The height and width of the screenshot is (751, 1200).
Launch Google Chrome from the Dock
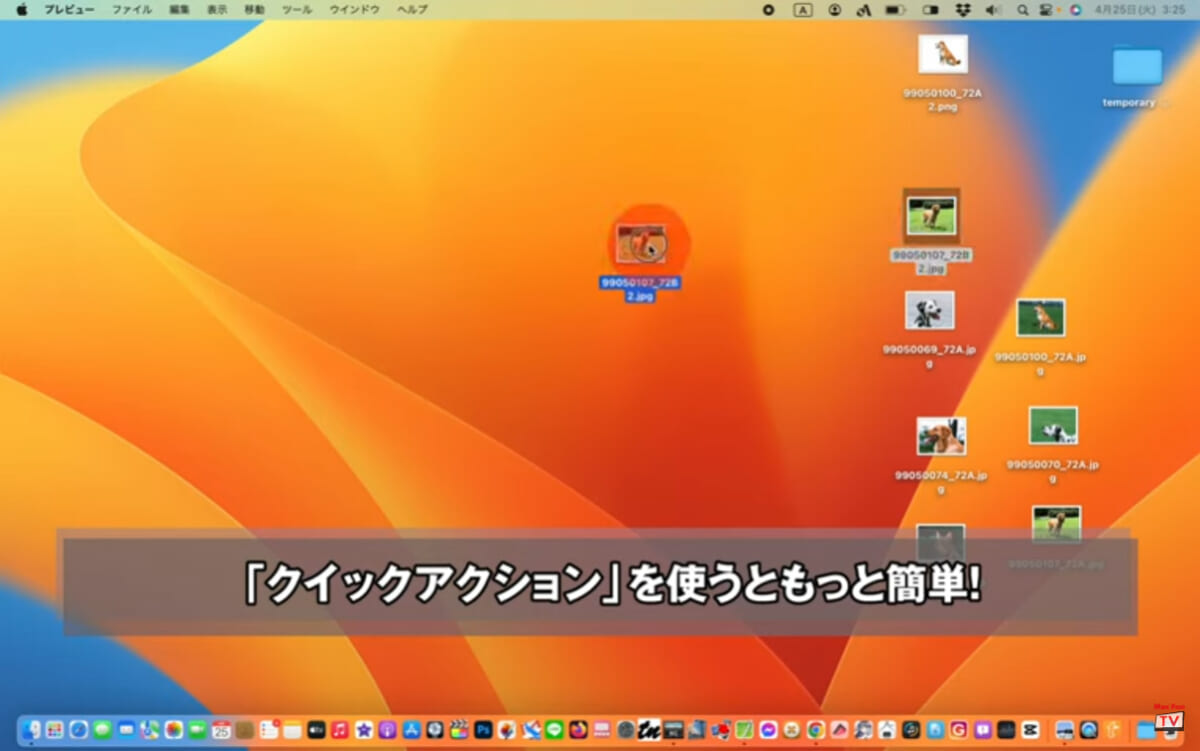pos(816,730)
